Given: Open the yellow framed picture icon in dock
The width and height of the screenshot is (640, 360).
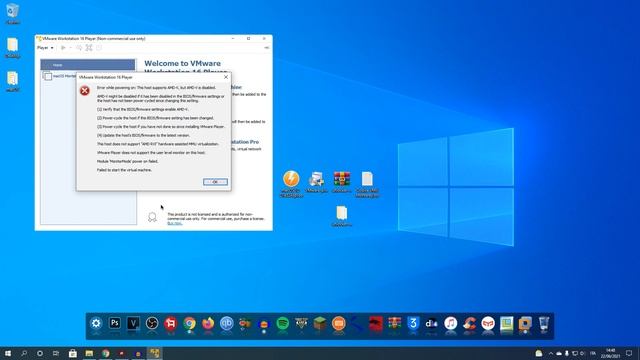Looking at the screenshot, I should [x=507, y=323].
